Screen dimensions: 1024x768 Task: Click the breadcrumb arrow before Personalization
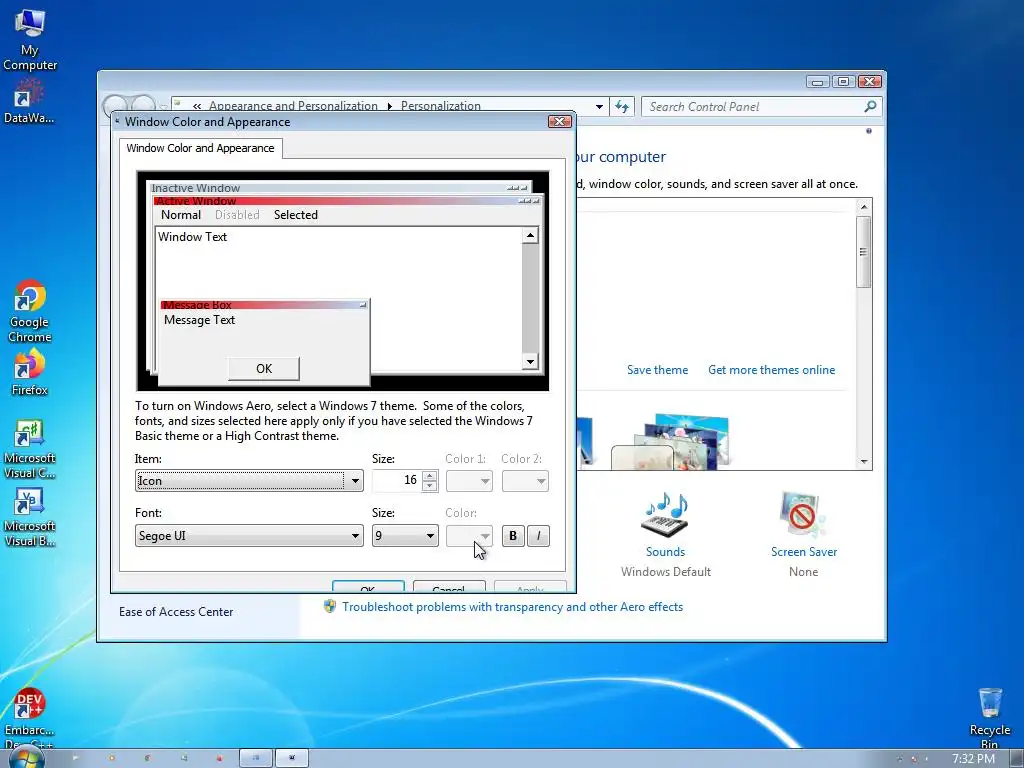point(390,106)
